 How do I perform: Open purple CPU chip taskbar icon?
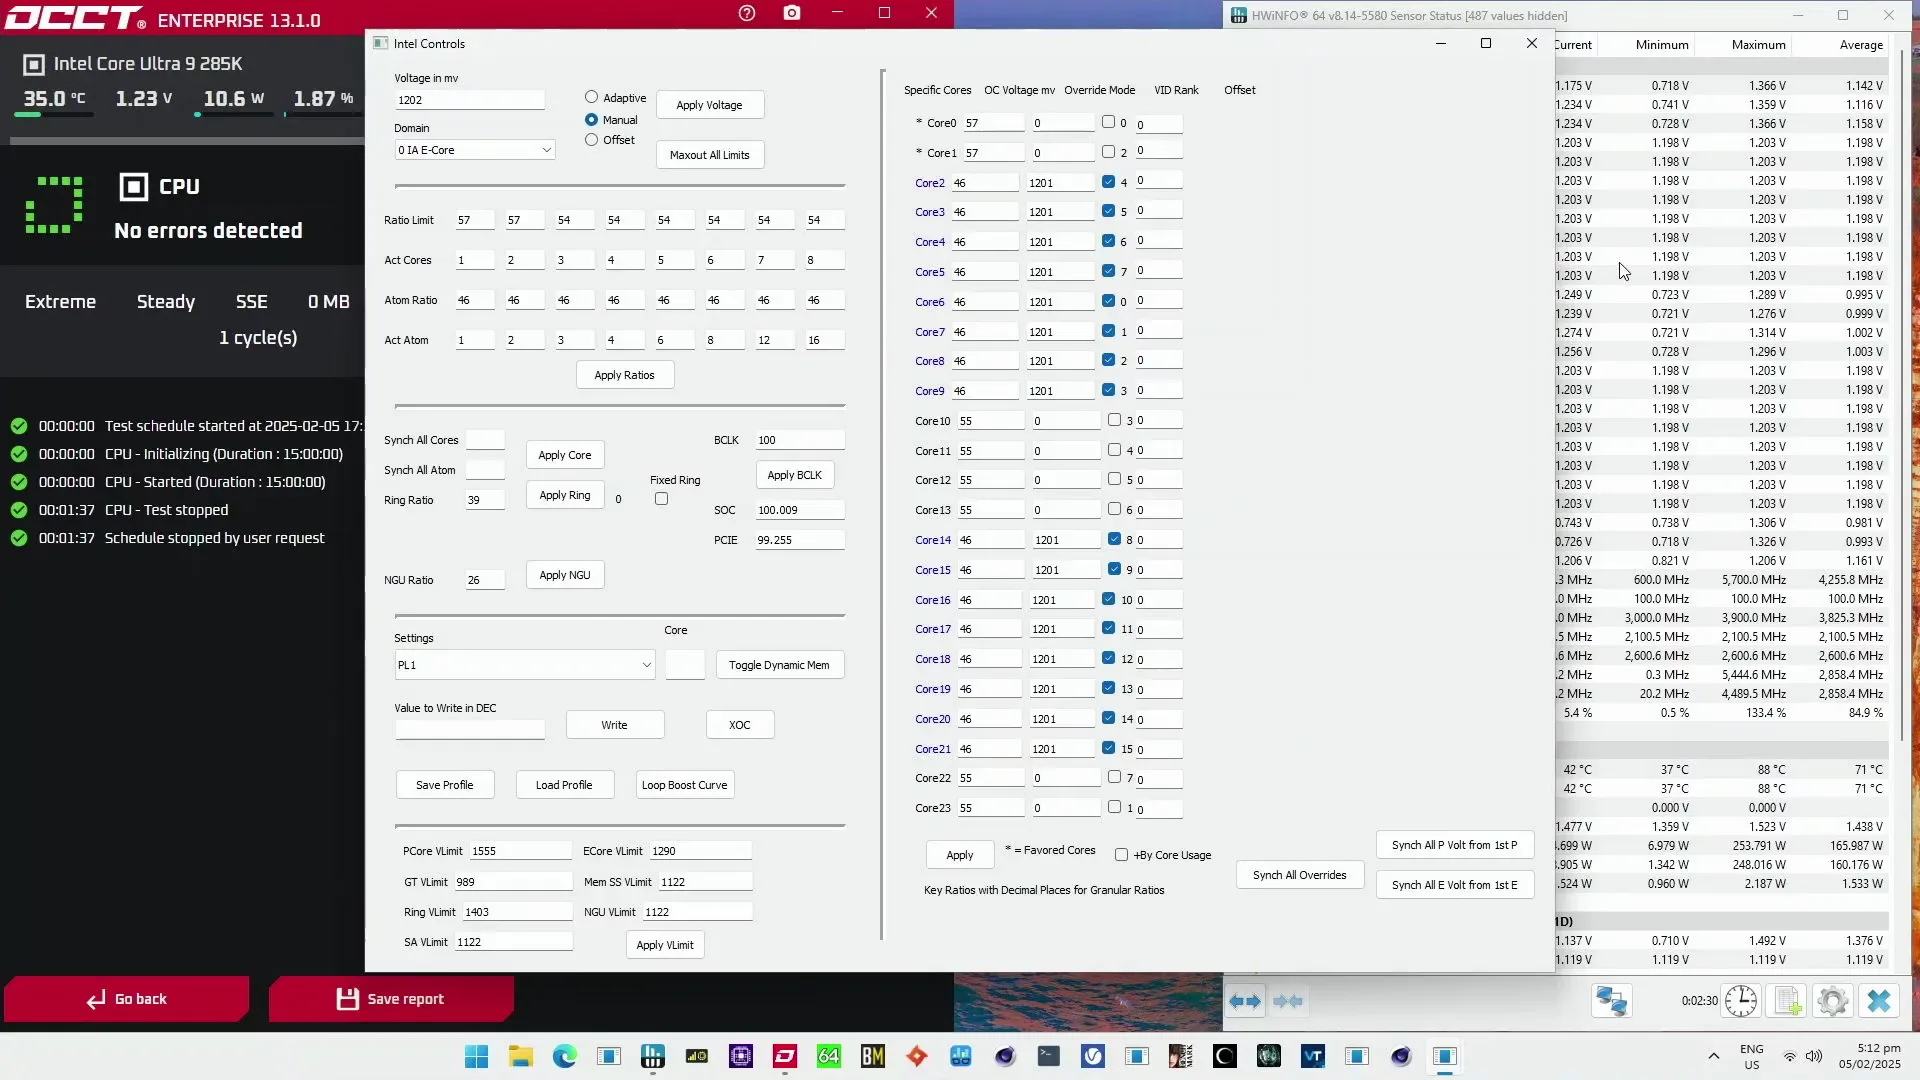pos(741,1056)
